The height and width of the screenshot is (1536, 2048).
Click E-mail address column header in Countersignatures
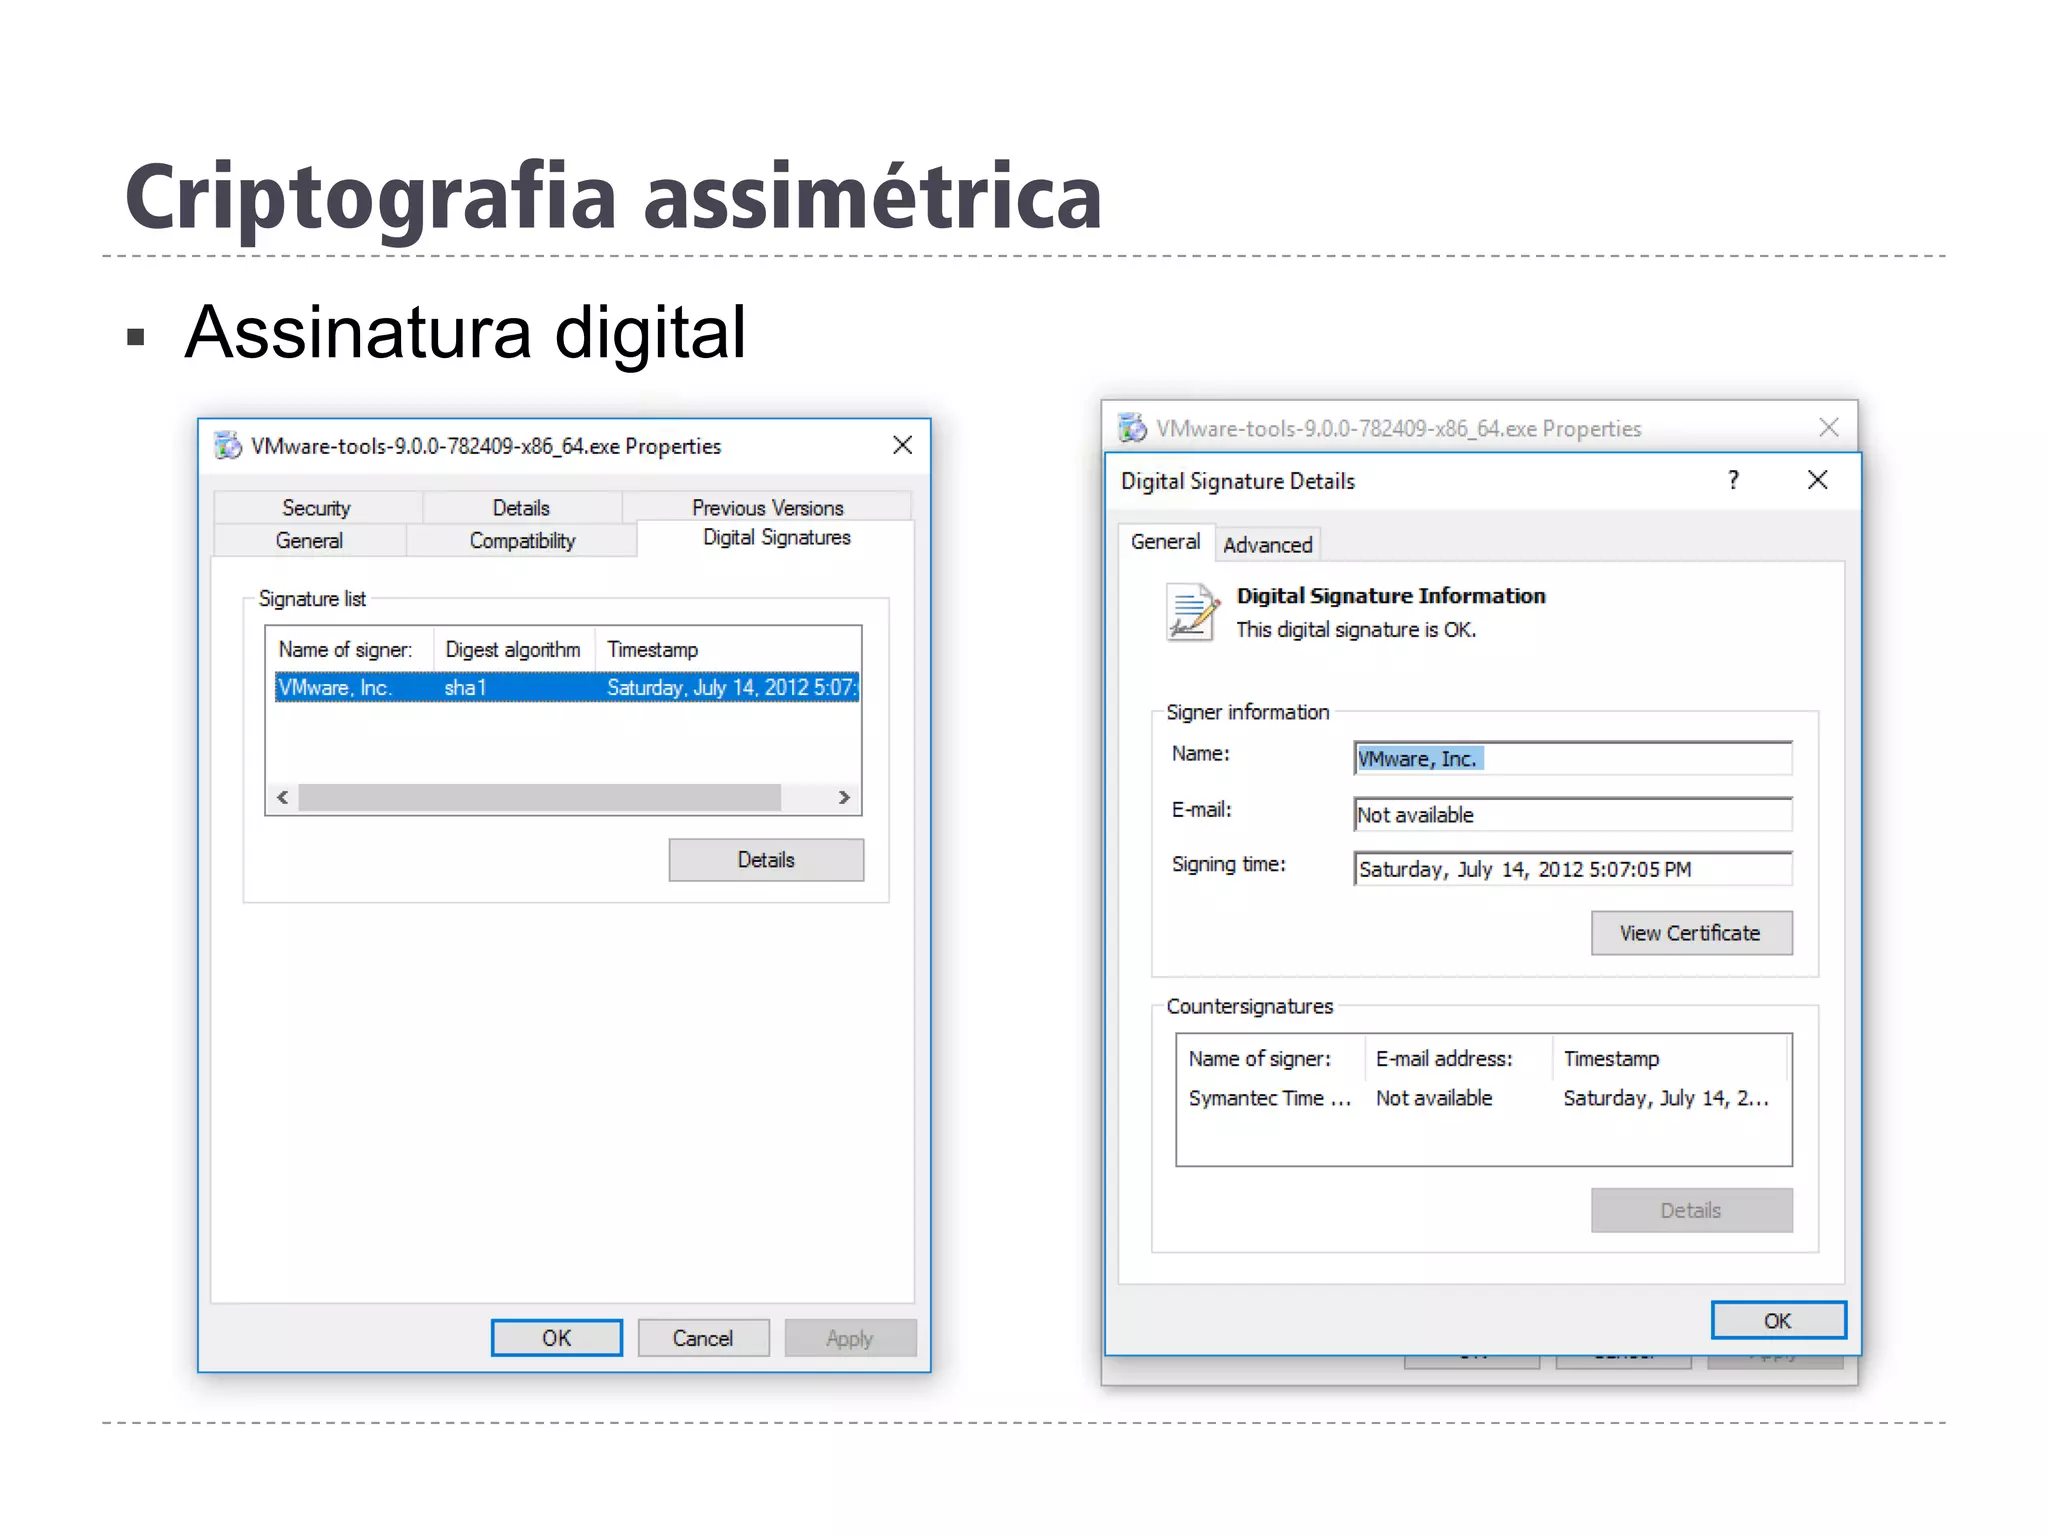click(x=1459, y=1059)
